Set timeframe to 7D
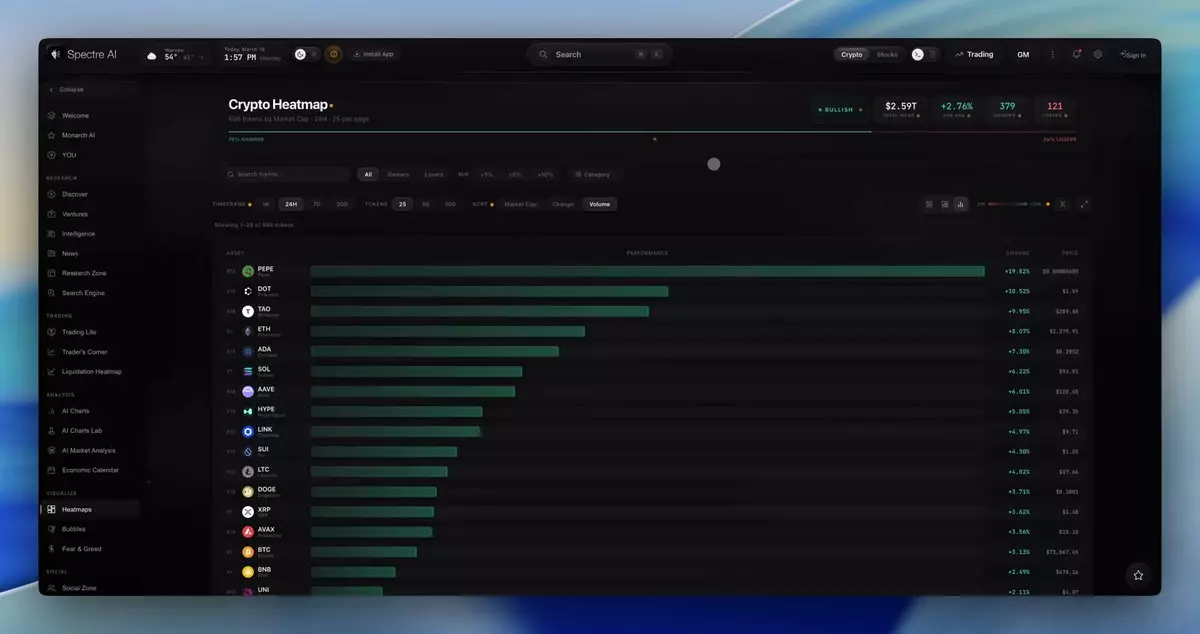Viewport: 1200px width, 634px height. pos(316,204)
